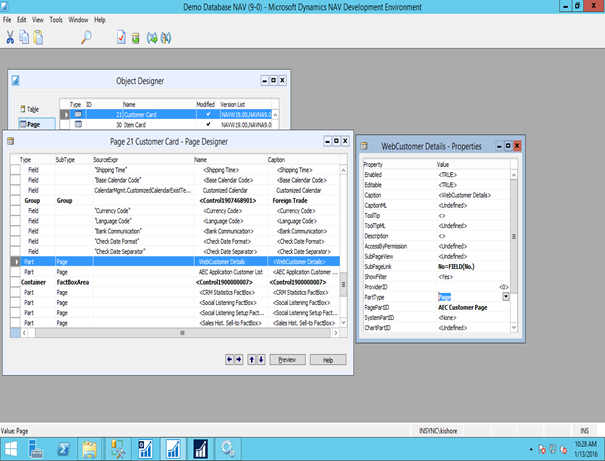The width and height of the screenshot is (605, 461).
Task: Open the dark blue chart taskbar app
Action: point(200,449)
